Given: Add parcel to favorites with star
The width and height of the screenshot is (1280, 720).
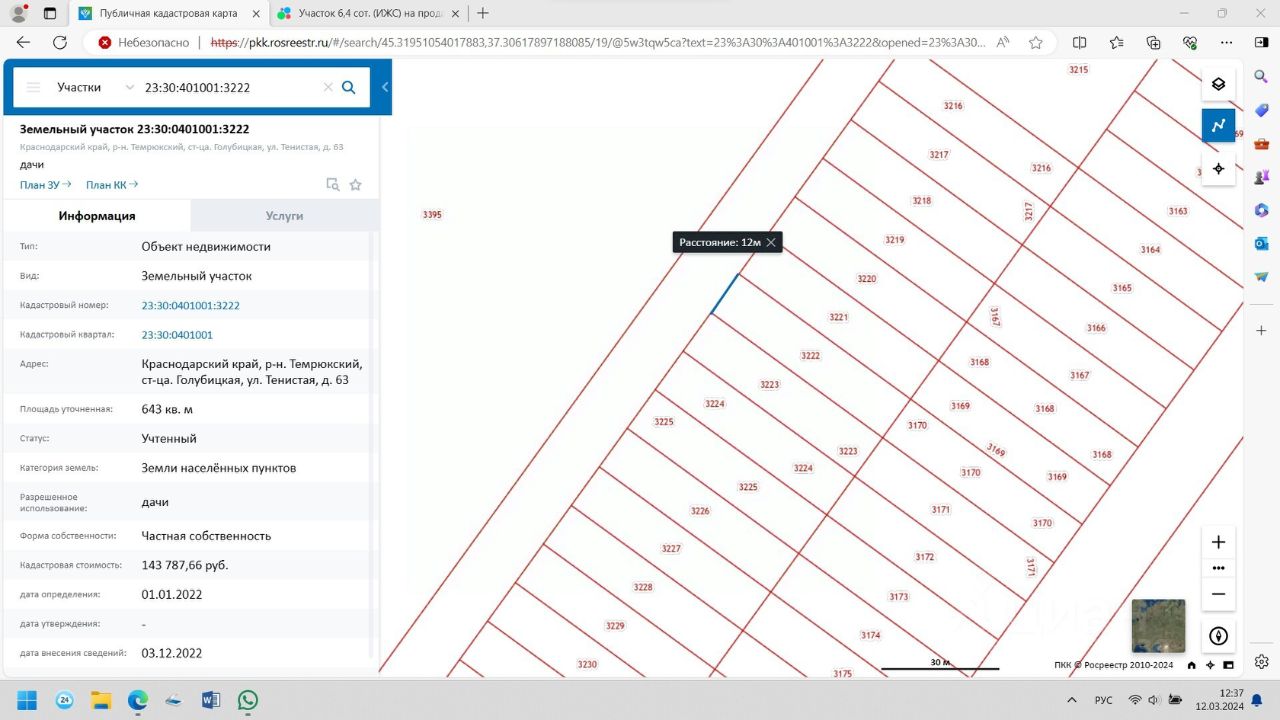Looking at the screenshot, I should pos(355,184).
